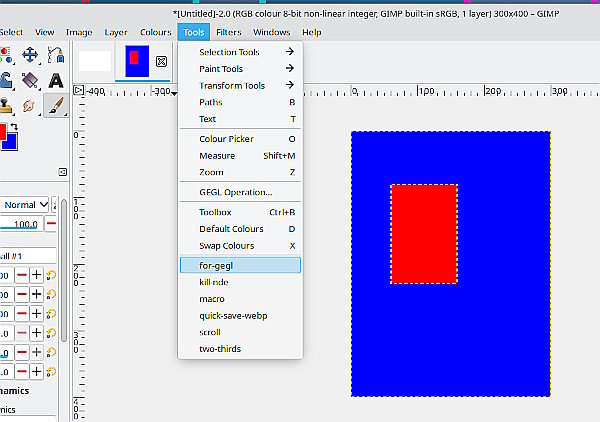Click the small arrow at ruler's -300 mark
The image size is (600, 422).
[174, 93]
